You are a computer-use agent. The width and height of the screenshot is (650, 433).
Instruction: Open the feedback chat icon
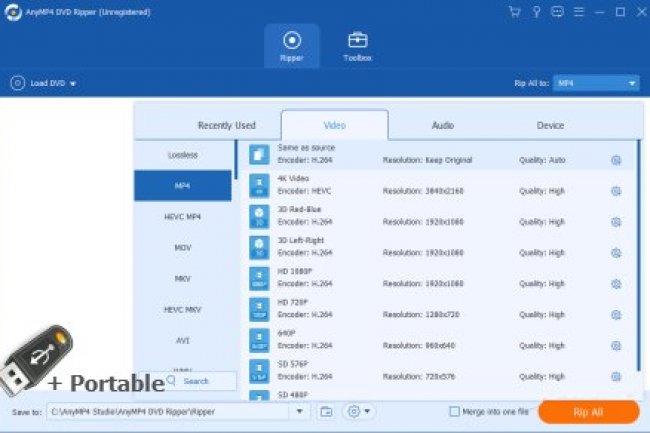(557, 12)
